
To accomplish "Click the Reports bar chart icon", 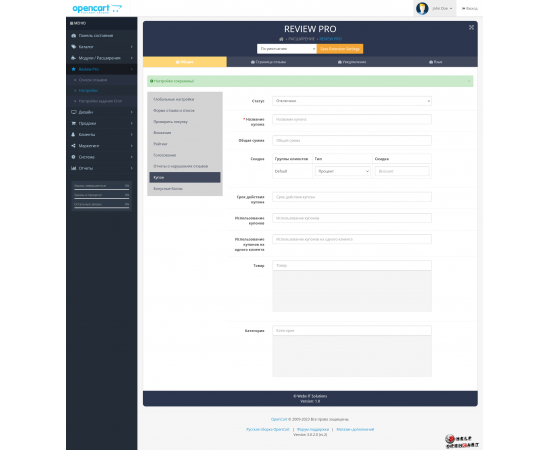I will click(x=74, y=168).
